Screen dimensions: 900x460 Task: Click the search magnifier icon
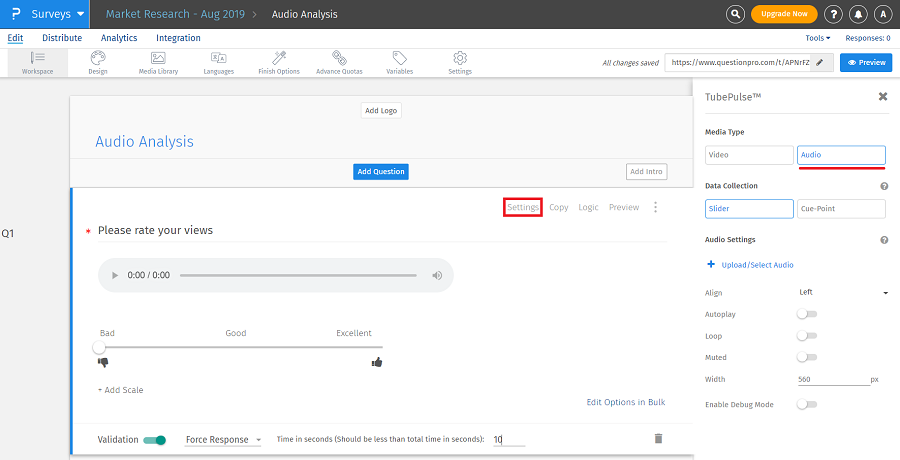(736, 14)
